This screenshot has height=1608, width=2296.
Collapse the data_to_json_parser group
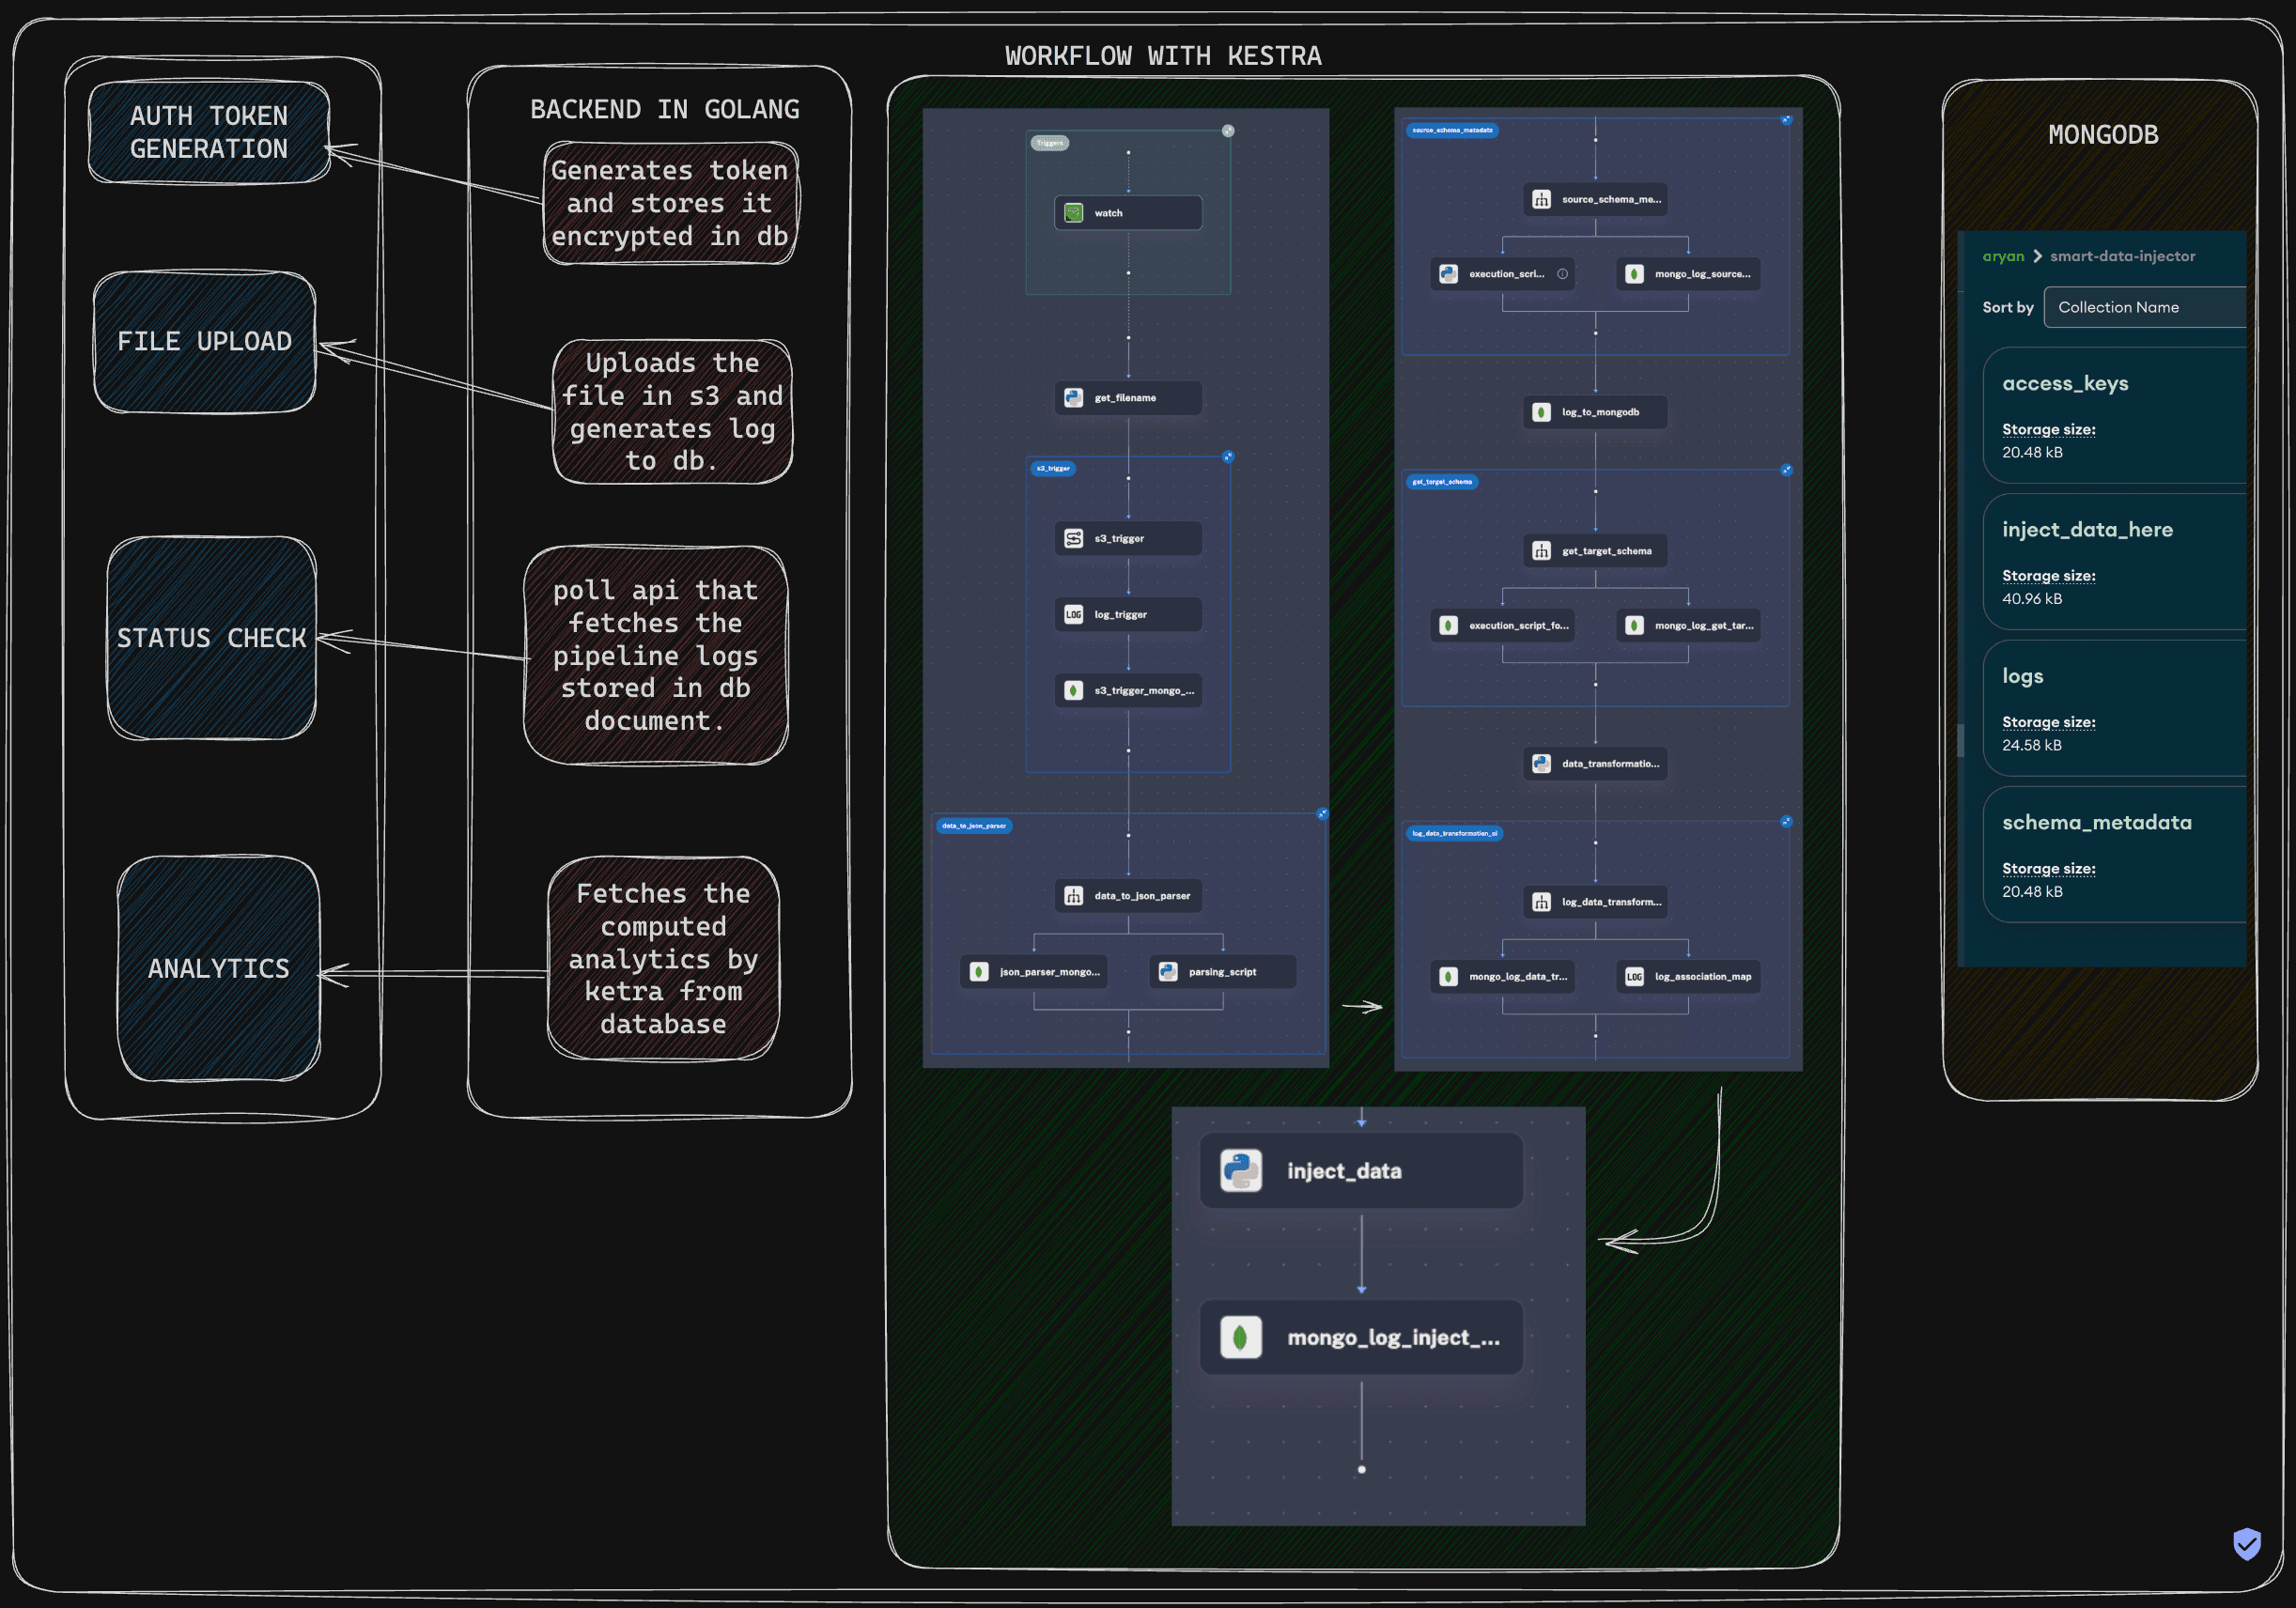tap(1322, 814)
